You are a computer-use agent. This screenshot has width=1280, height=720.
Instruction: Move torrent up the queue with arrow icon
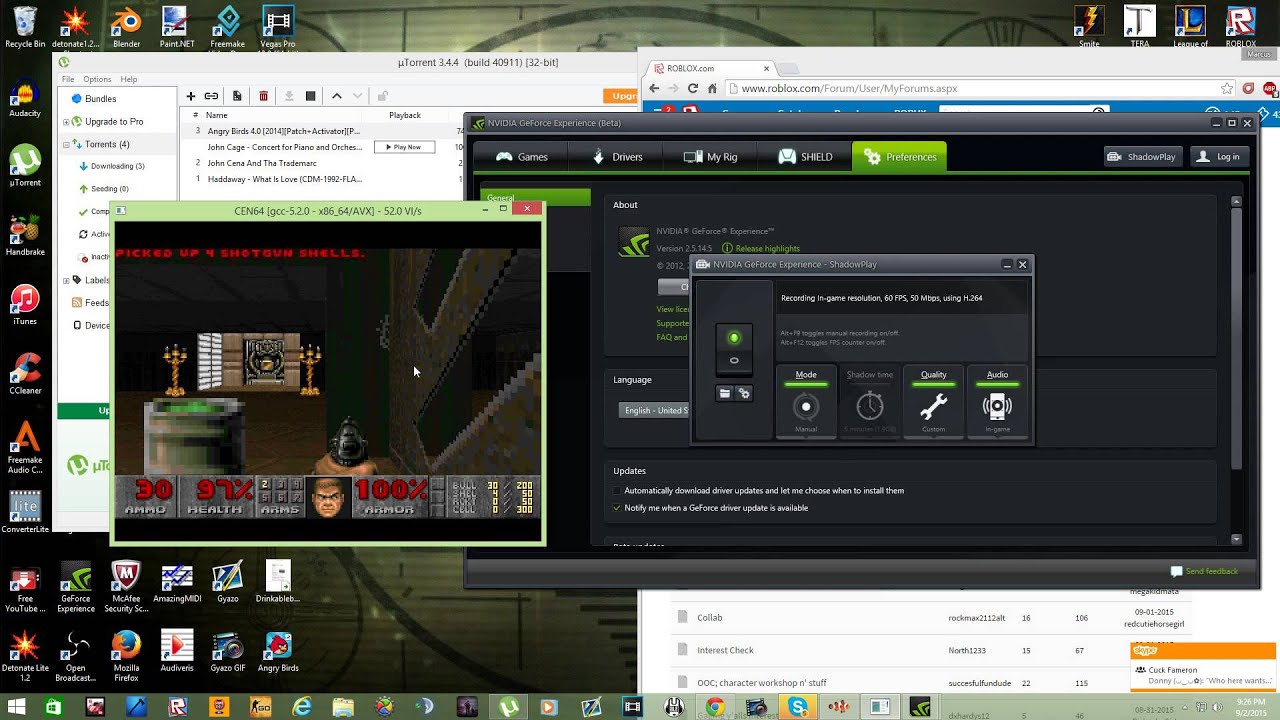point(336,96)
